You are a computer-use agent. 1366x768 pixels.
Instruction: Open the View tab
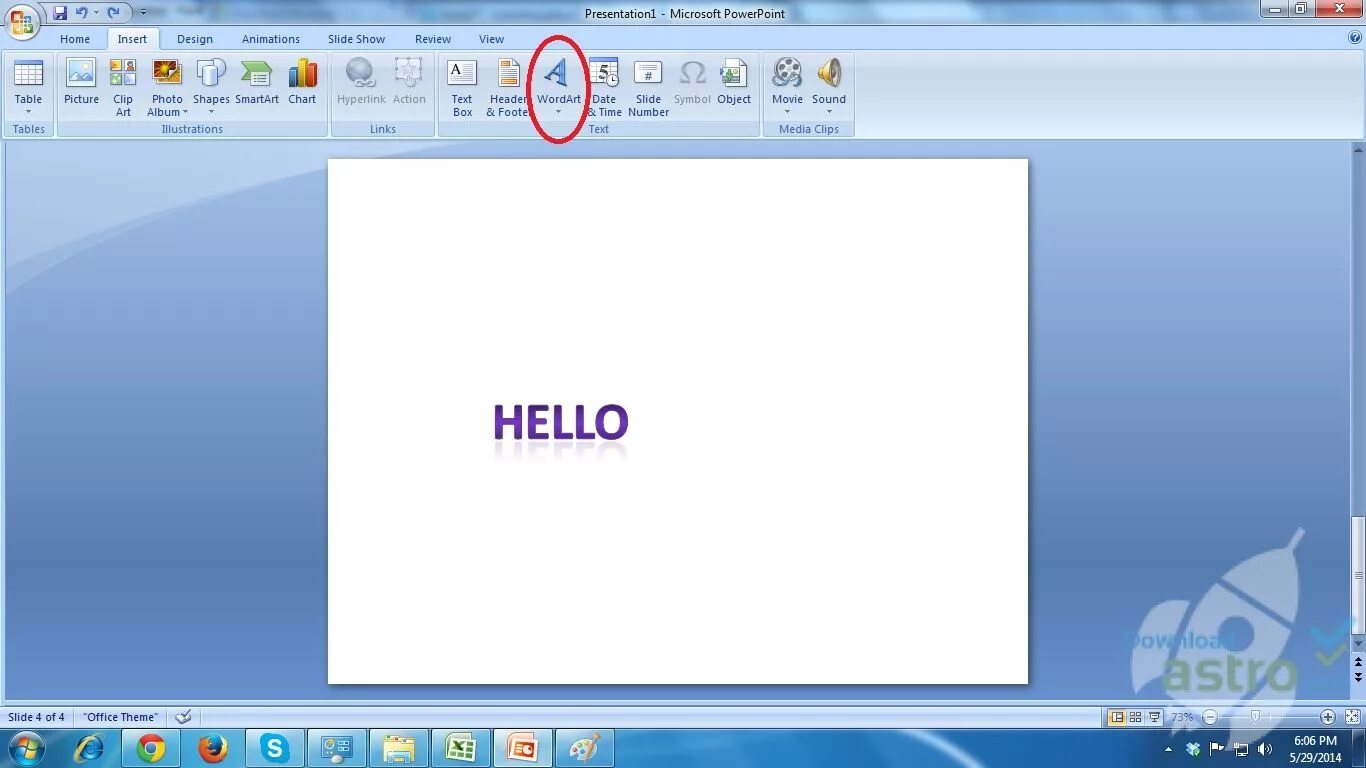[491, 39]
